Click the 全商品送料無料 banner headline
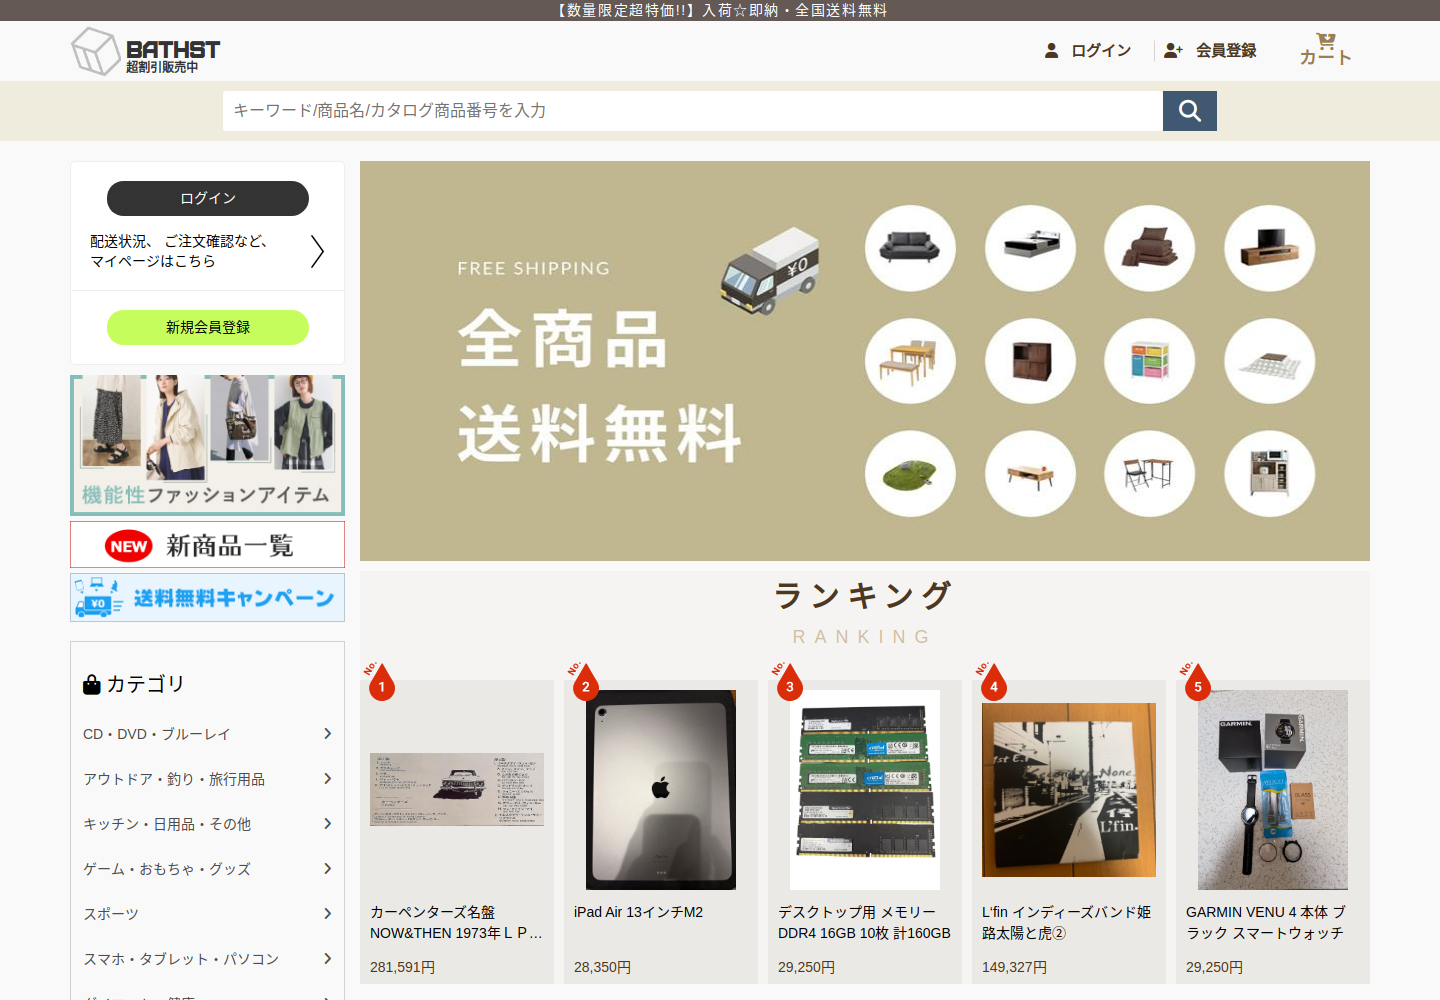 coord(600,386)
